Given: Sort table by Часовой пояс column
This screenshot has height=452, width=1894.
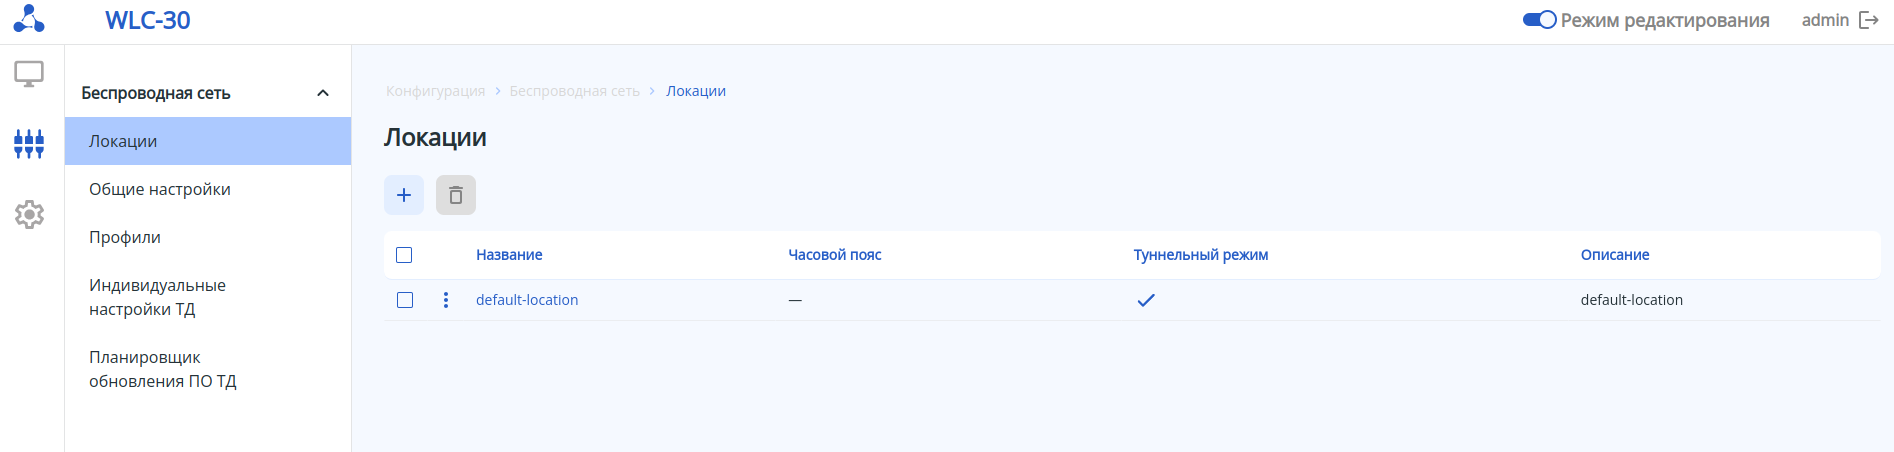Looking at the screenshot, I should point(834,255).
